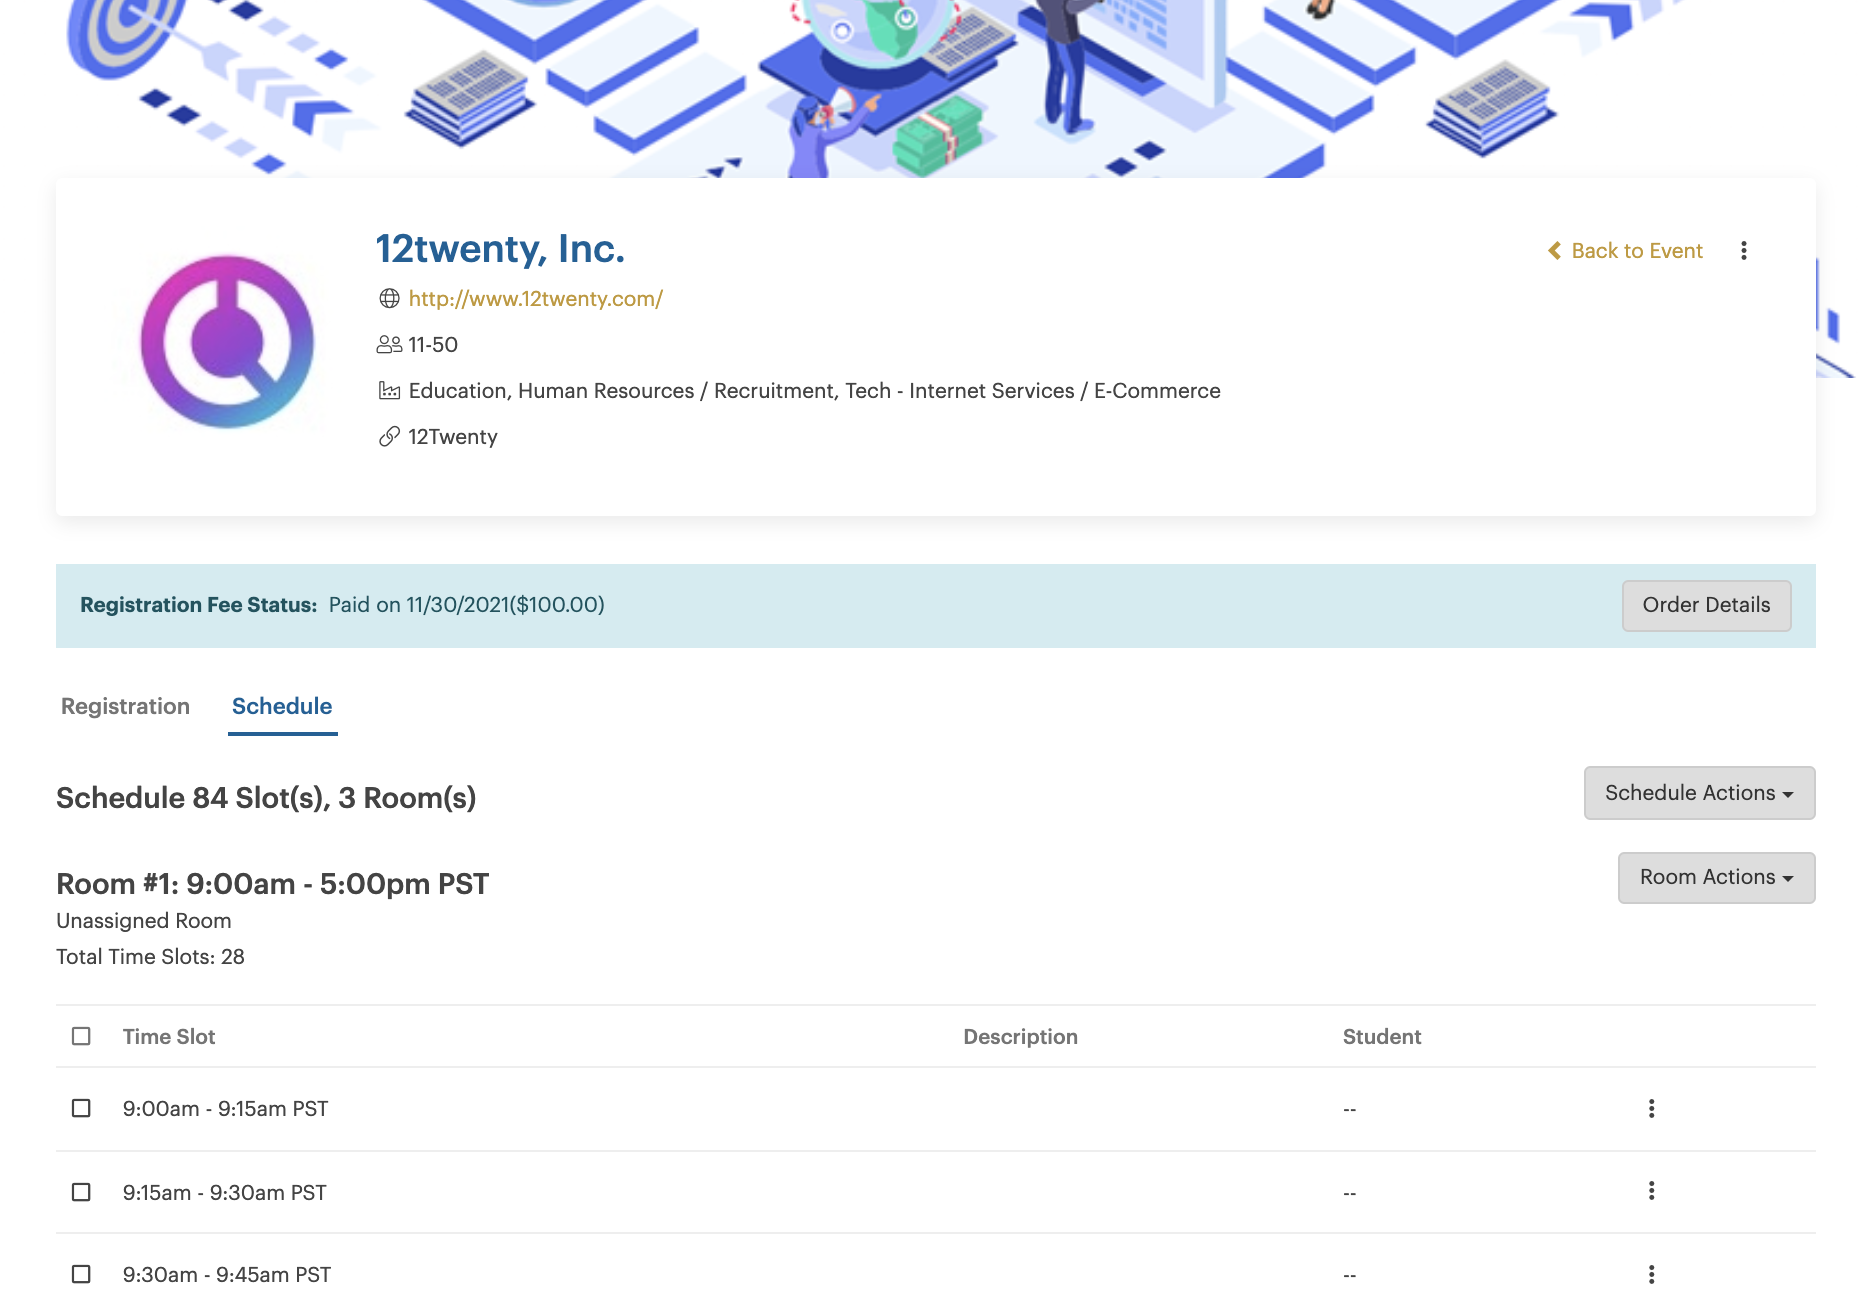
Task: Click the 12Twenty linked account text
Action: click(x=452, y=437)
